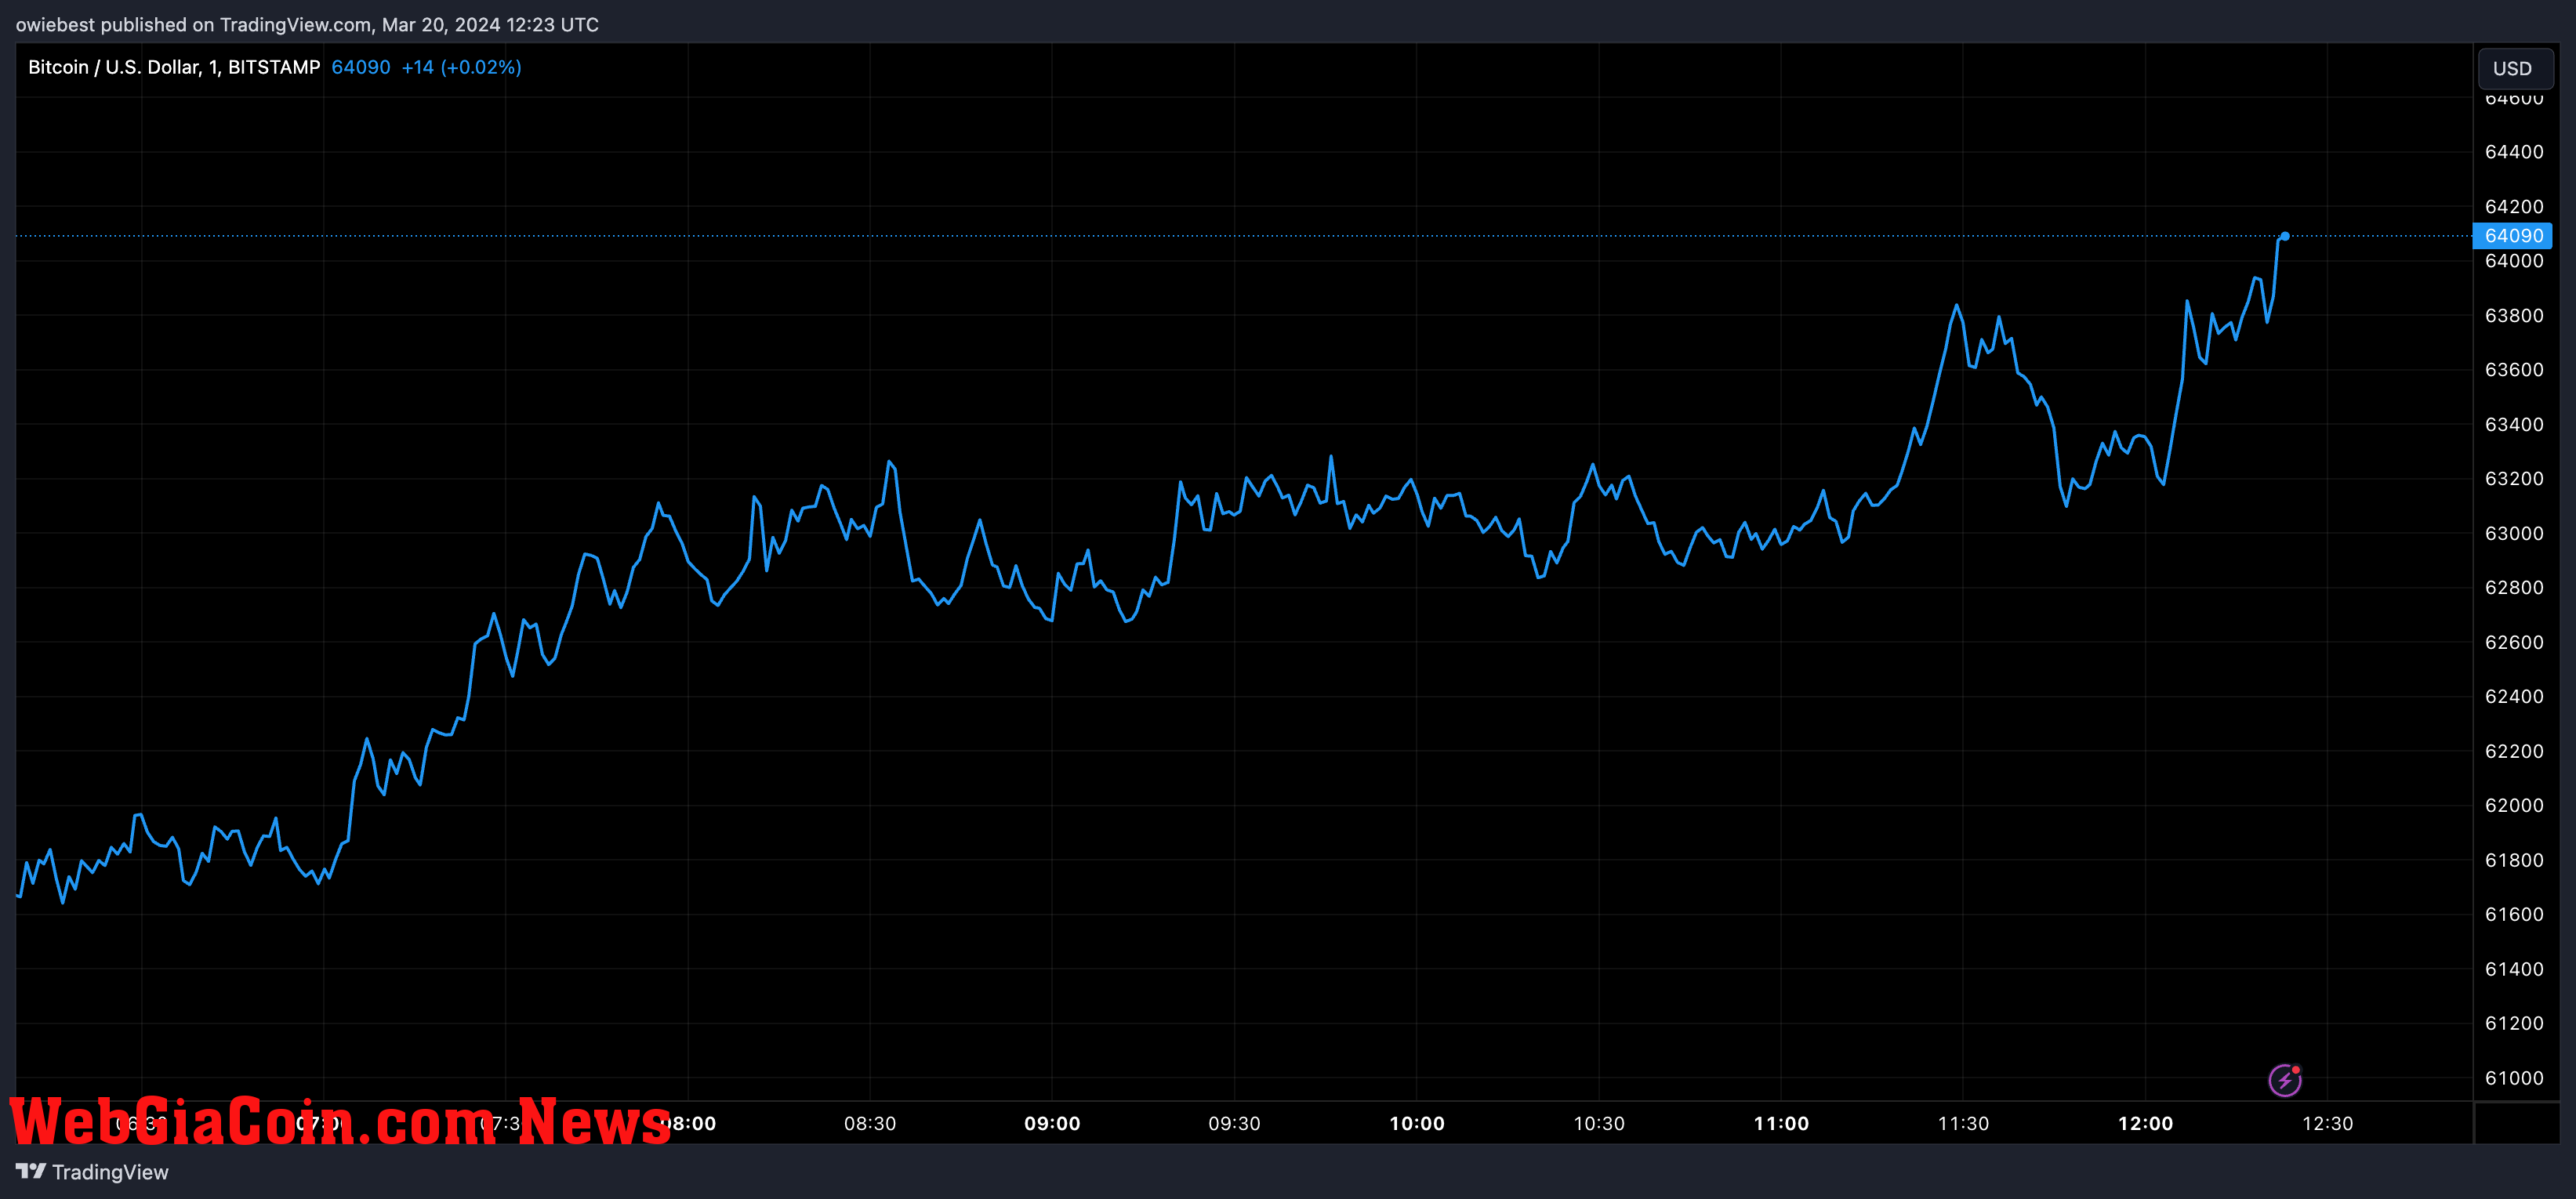Click the current price label 64090 on axis
Viewport: 2576px width, 1199px height.
[2513, 236]
